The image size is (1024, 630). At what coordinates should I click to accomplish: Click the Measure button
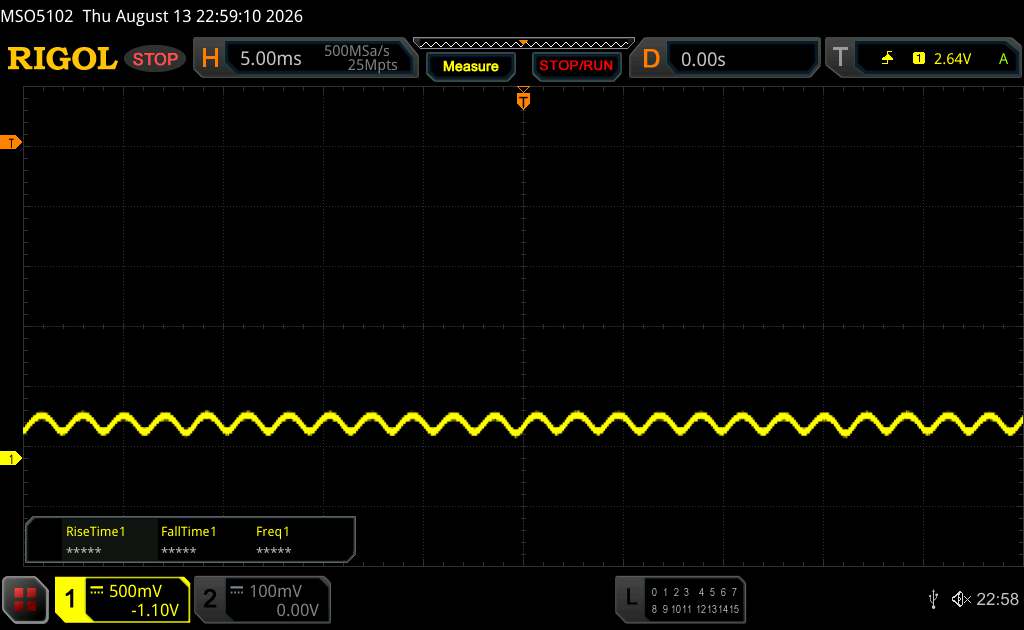point(470,66)
